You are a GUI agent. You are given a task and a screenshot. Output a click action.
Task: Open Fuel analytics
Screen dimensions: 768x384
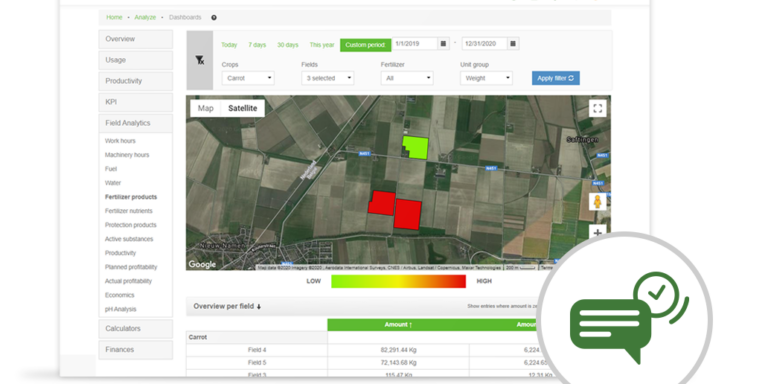coord(111,169)
